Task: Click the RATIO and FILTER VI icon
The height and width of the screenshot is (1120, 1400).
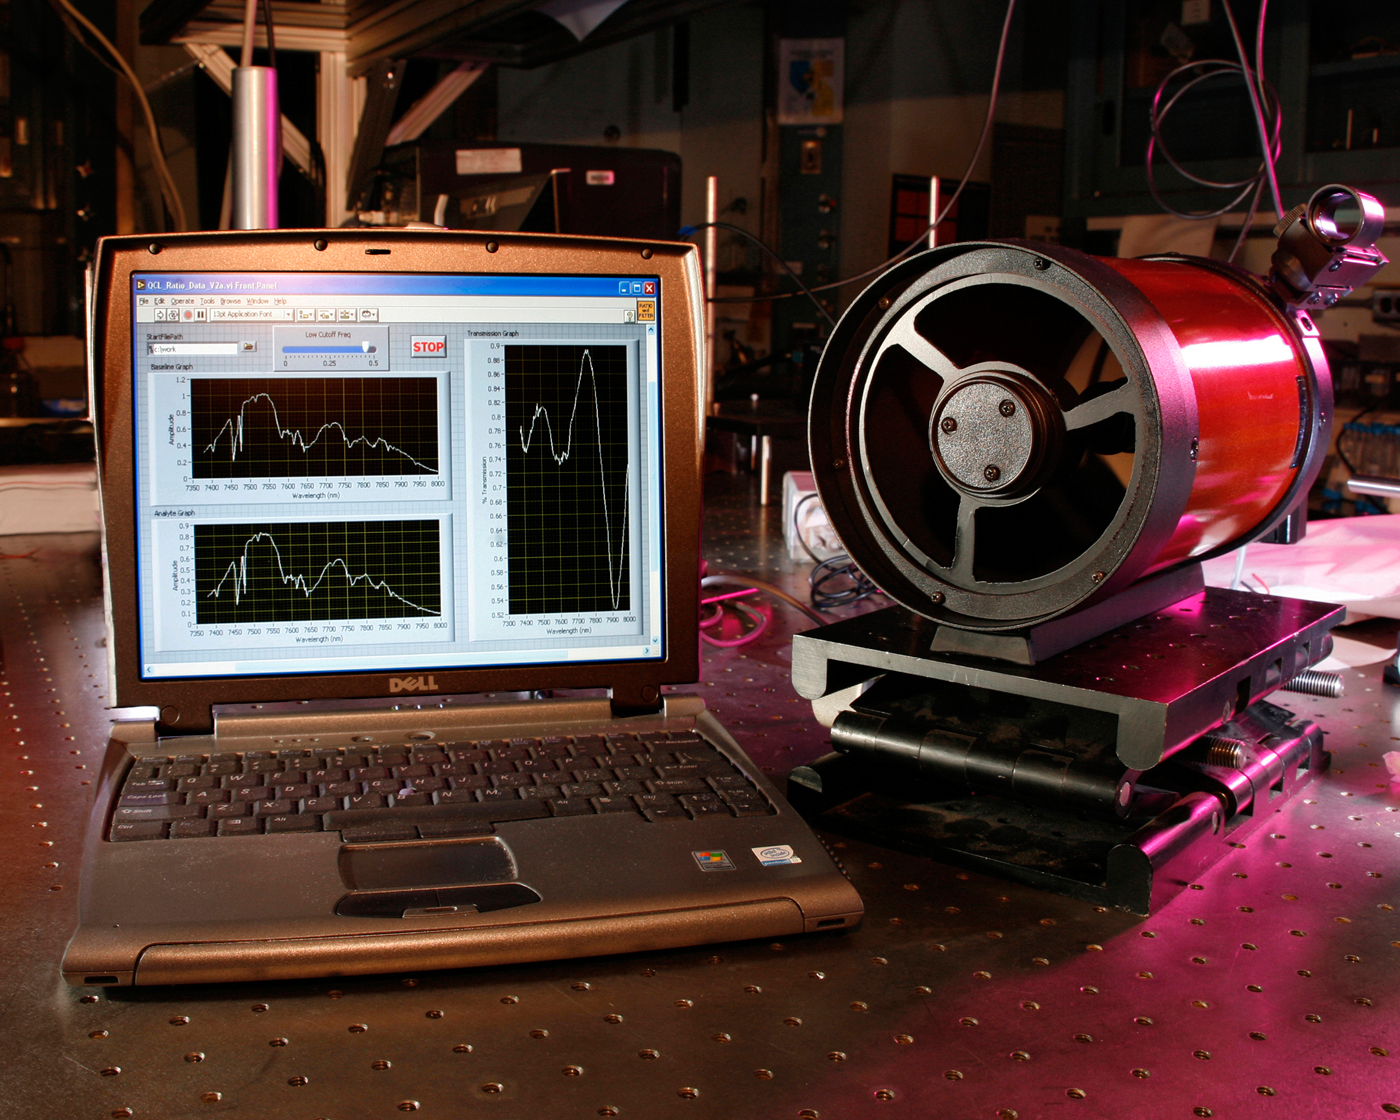Action: (x=646, y=311)
